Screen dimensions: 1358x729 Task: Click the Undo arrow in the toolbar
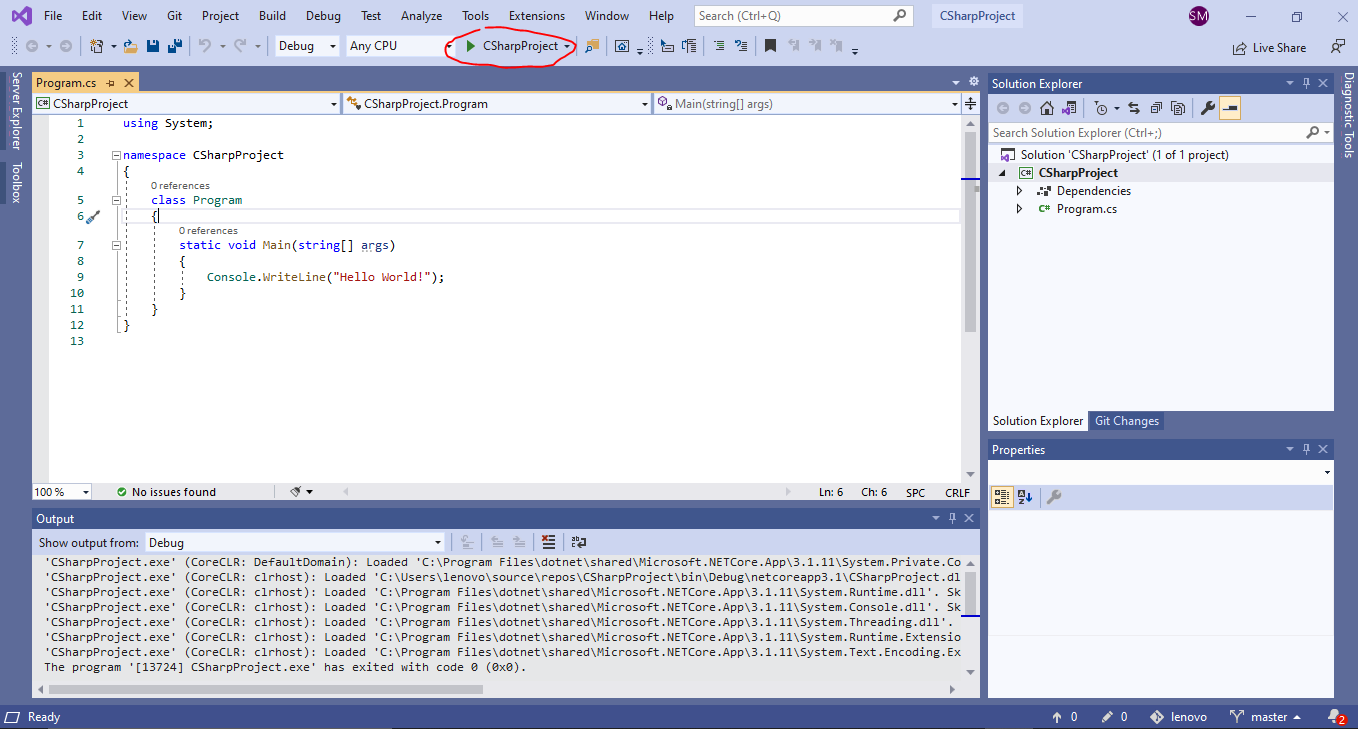204,46
